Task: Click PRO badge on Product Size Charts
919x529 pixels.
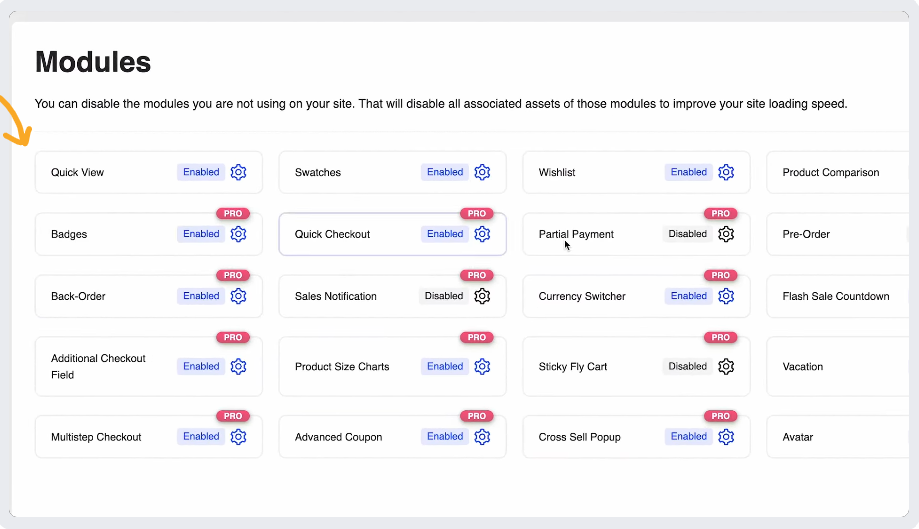Action: point(477,338)
